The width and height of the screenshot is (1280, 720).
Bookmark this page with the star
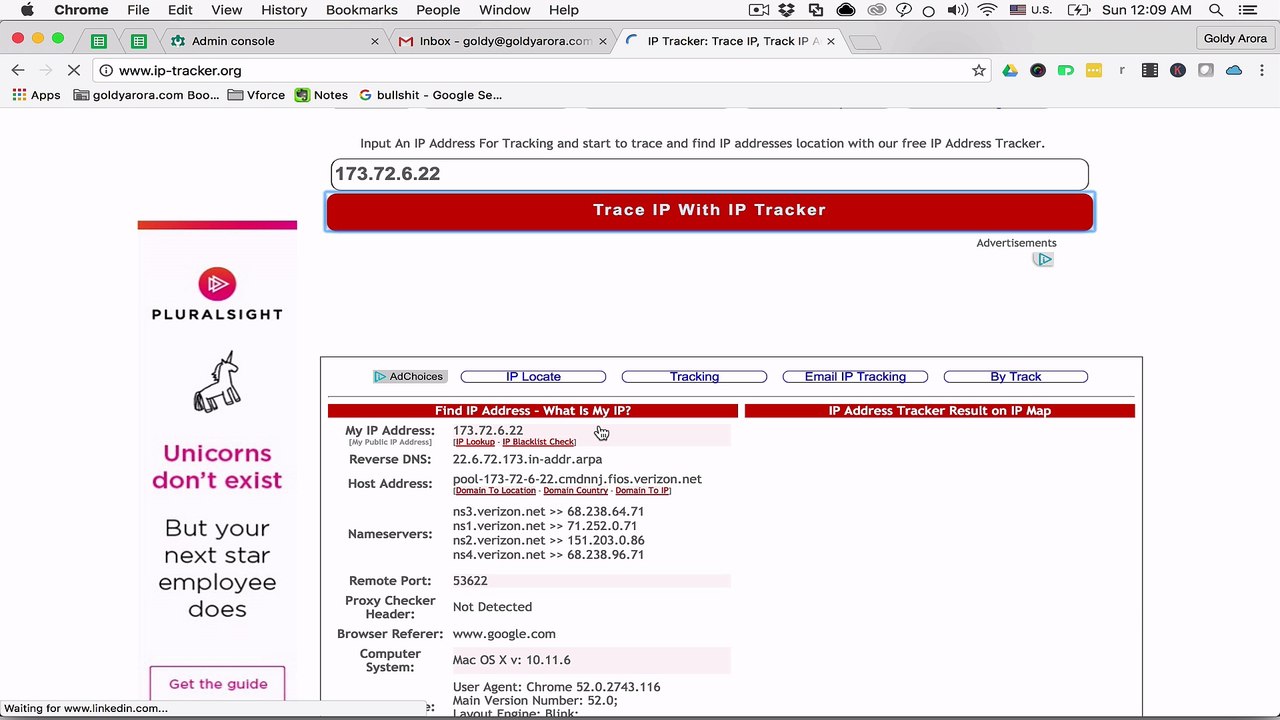coord(979,70)
